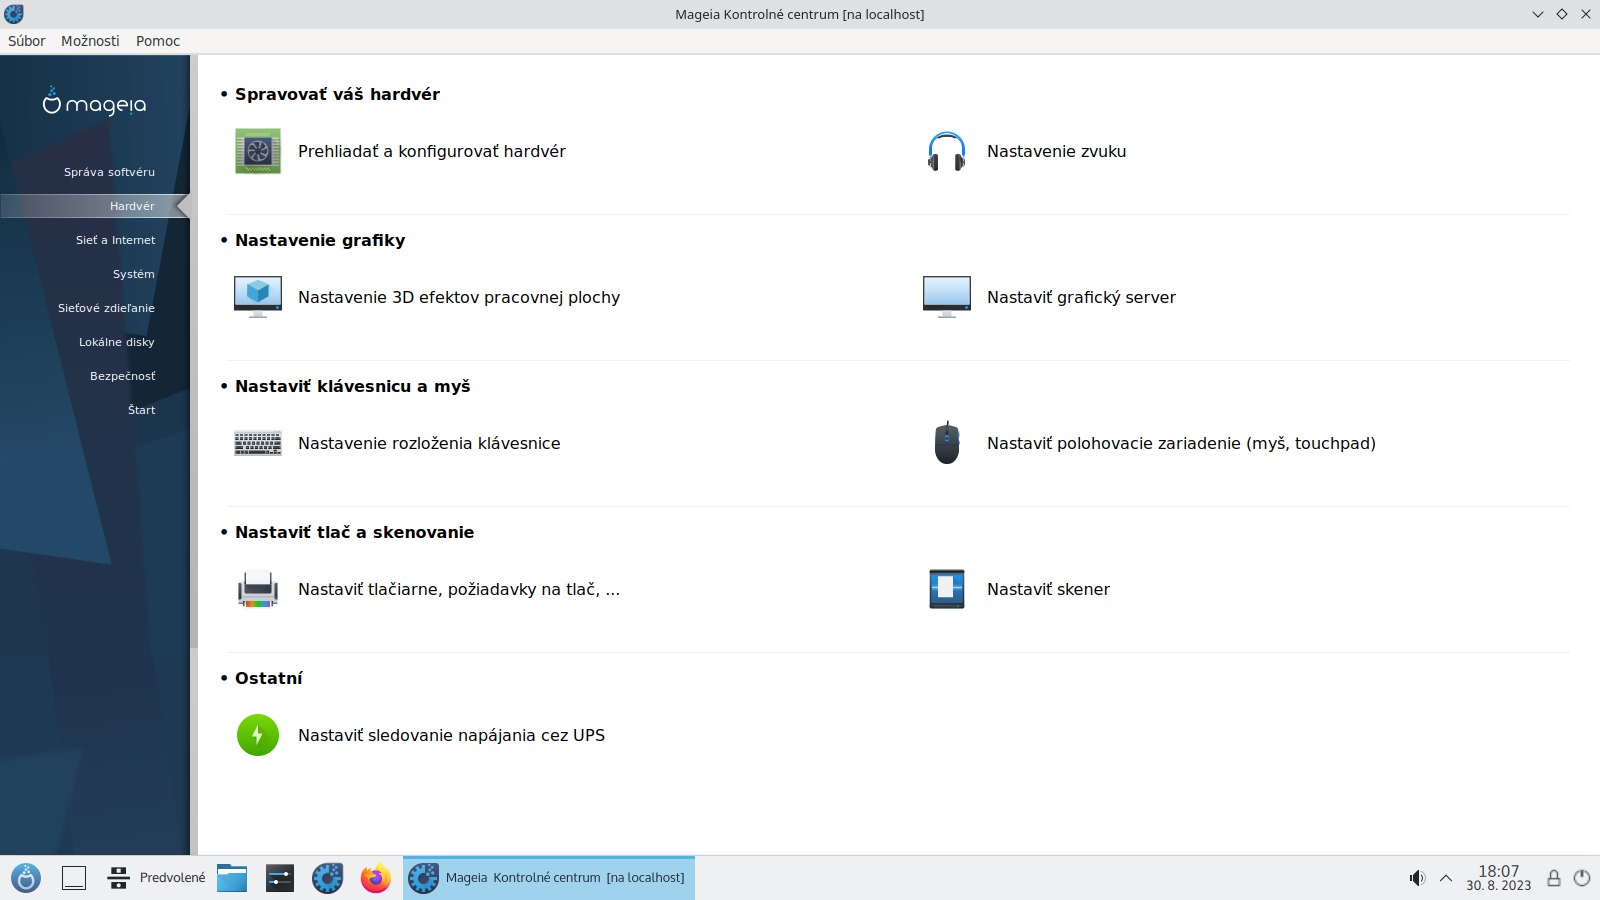
Task: Click the volume speaker tray icon
Action: pos(1416,878)
